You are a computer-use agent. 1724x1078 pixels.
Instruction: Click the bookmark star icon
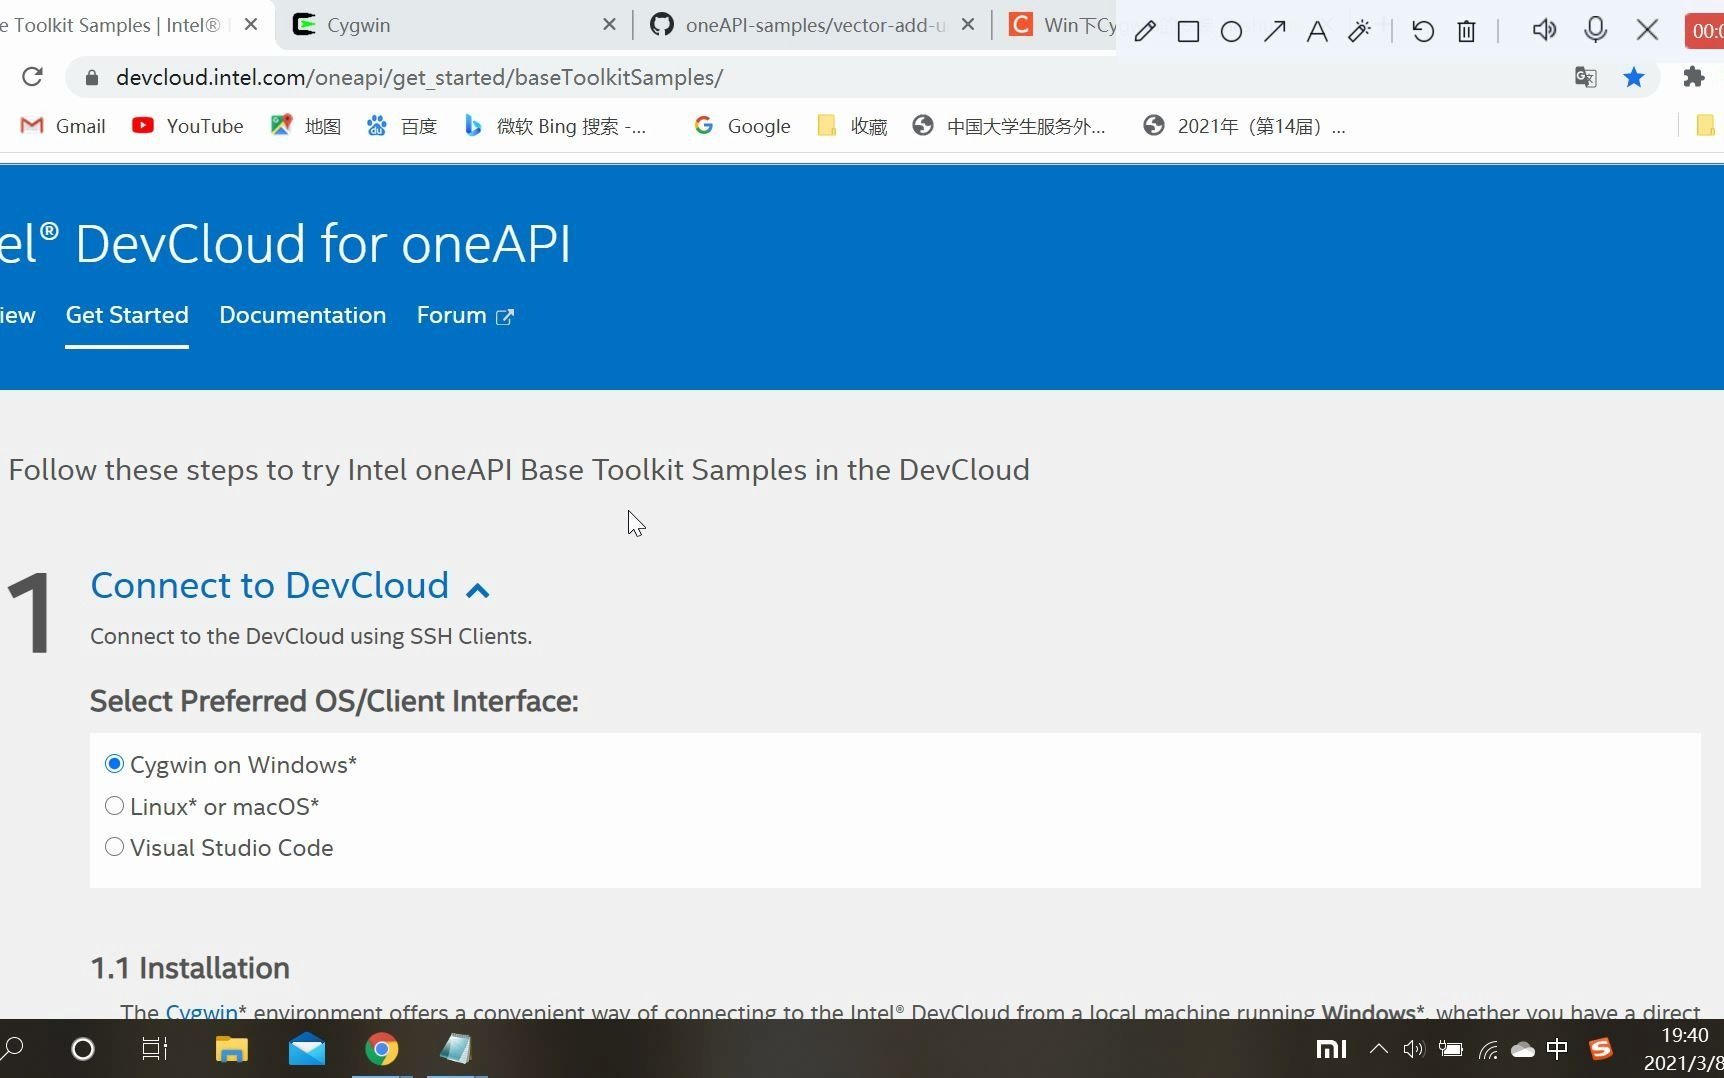coord(1634,77)
